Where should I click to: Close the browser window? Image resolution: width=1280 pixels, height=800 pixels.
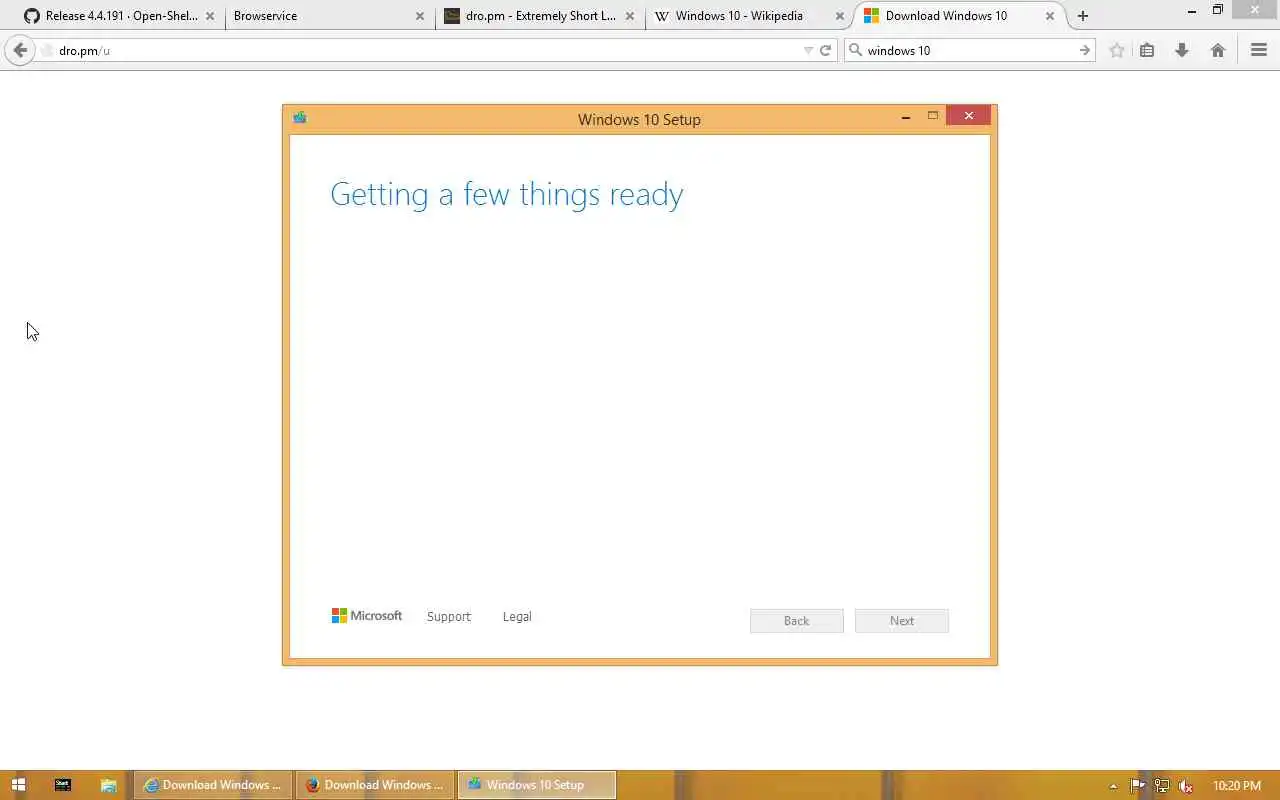(1254, 10)
